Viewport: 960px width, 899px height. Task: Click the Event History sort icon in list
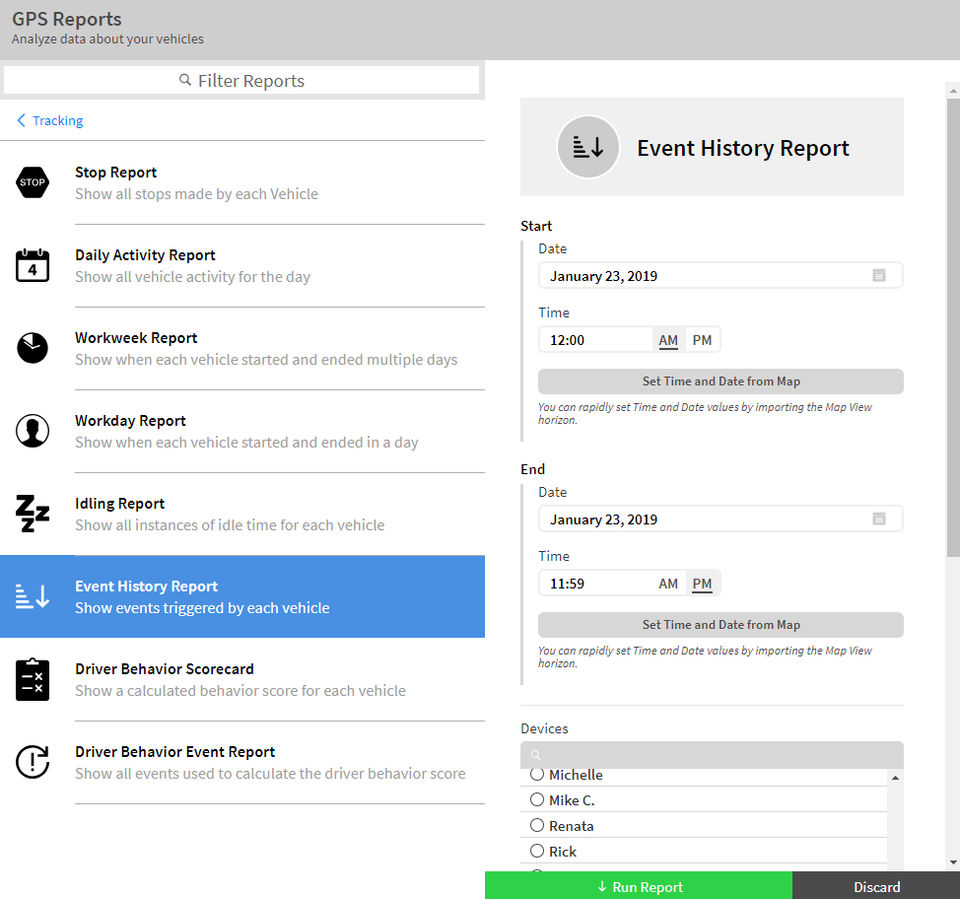click(x=32, y=596)
